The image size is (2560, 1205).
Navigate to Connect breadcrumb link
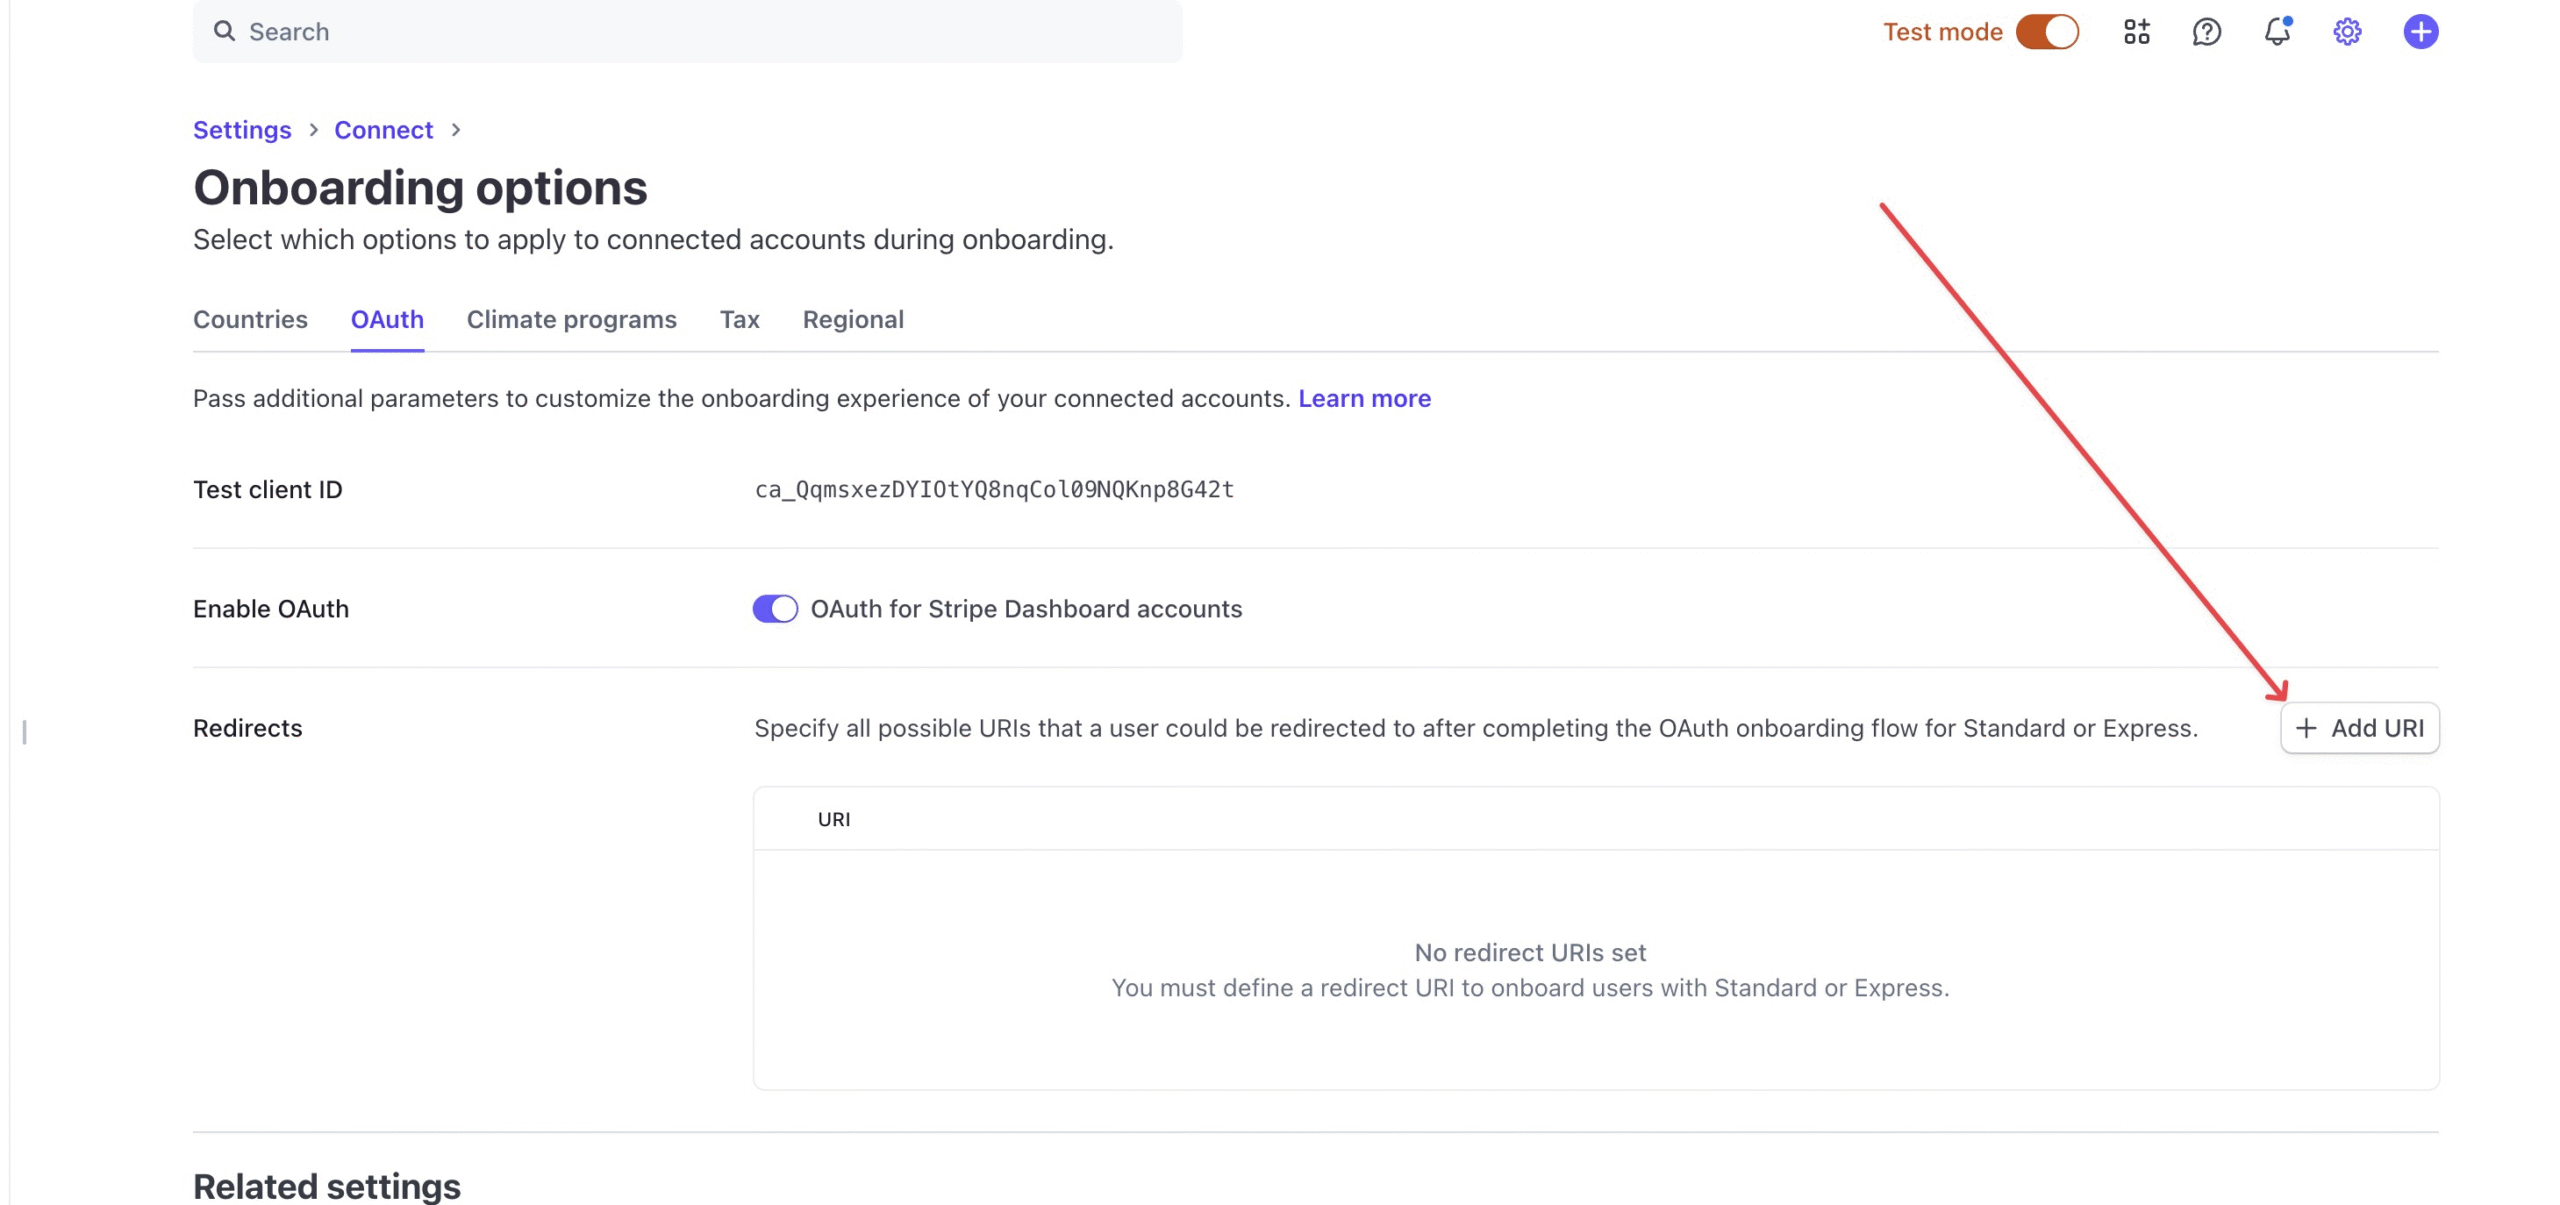pyautogui.click(x=383, y=130)
